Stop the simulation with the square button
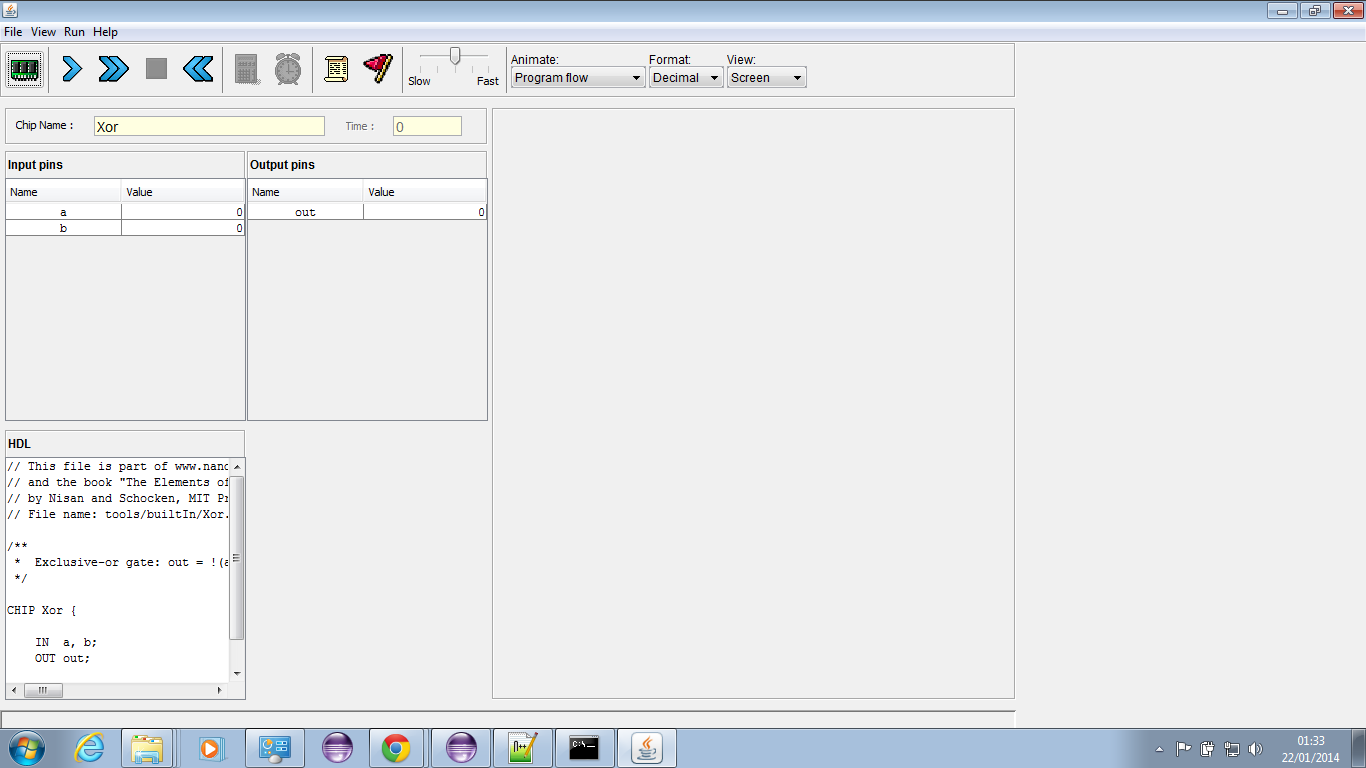 click(156, 69)
